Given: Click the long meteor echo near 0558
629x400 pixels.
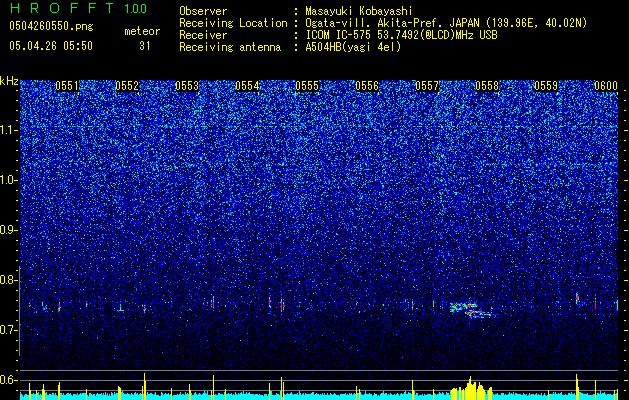Looking at the screenshot, I should (x=472, y=309).
